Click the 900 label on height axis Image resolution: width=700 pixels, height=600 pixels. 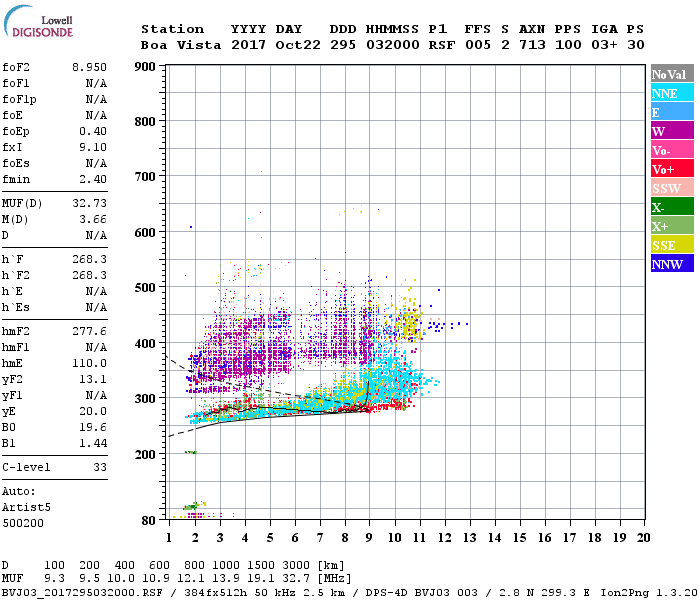point(144,67)
